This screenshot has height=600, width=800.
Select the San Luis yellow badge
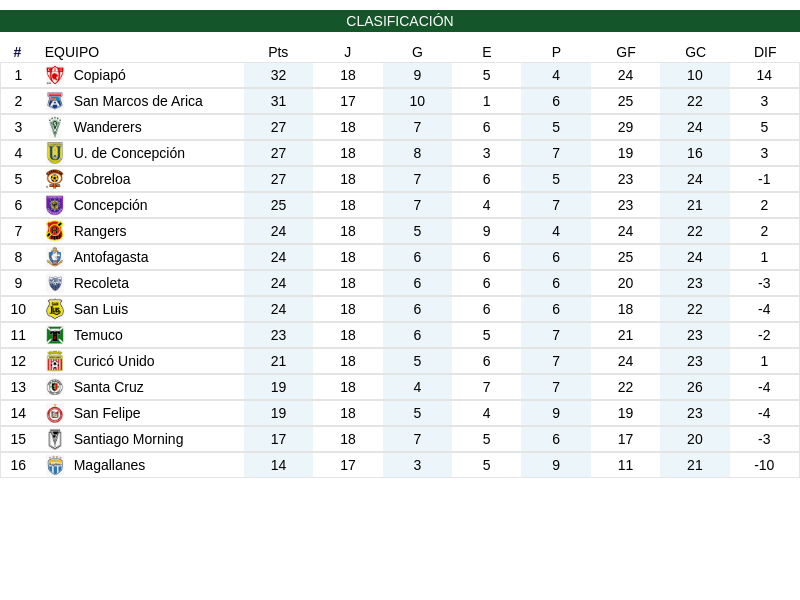point(55,309)
